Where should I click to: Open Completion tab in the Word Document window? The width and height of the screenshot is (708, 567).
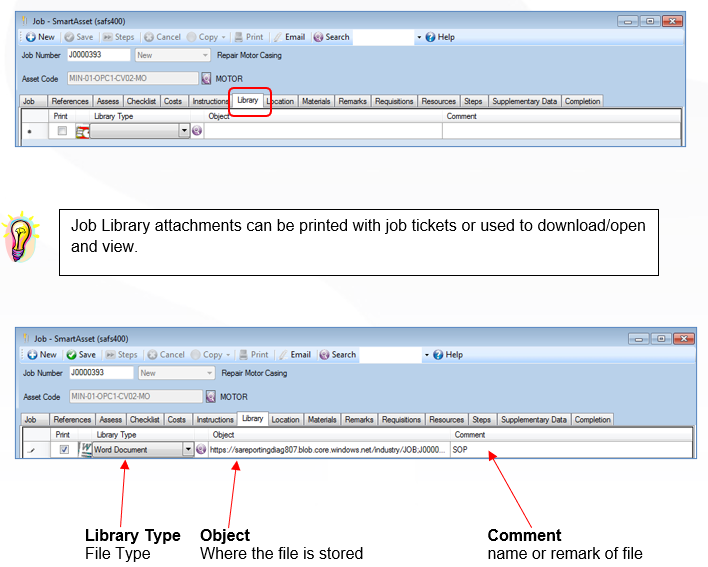pos(592,419)
